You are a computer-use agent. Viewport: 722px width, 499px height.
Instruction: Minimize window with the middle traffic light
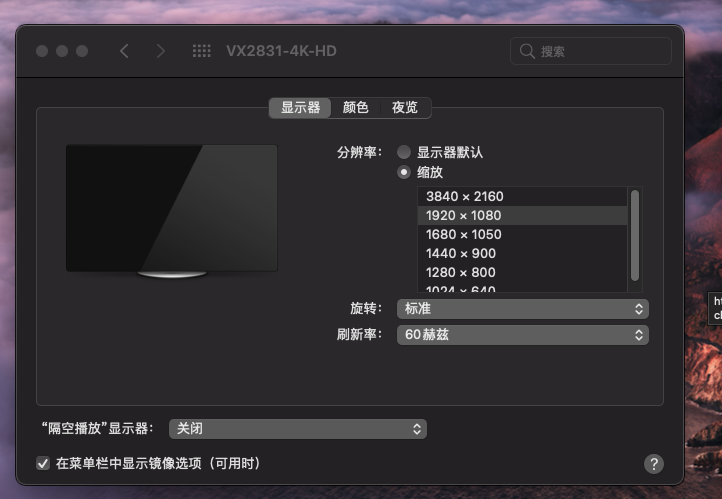click(62, 51)
